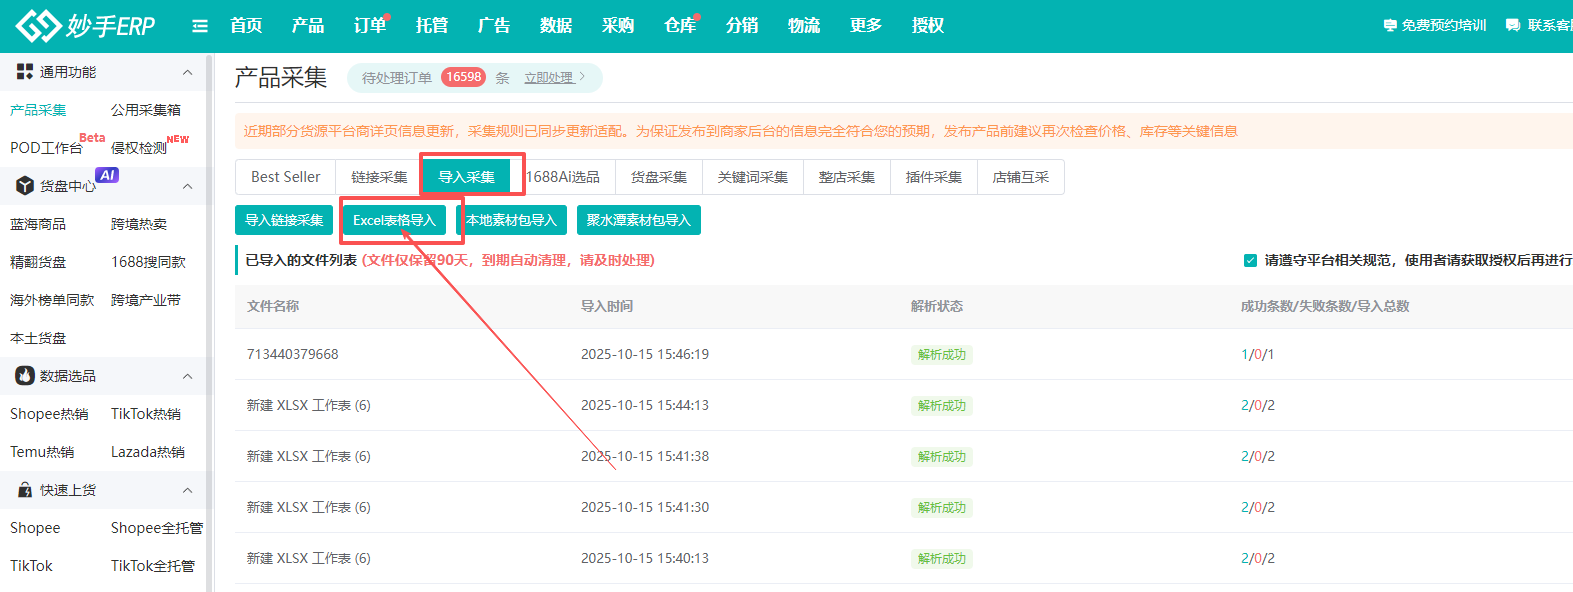
Task: Toggle the platform rules compliance checkbox
Action: tap(1250, 261)
